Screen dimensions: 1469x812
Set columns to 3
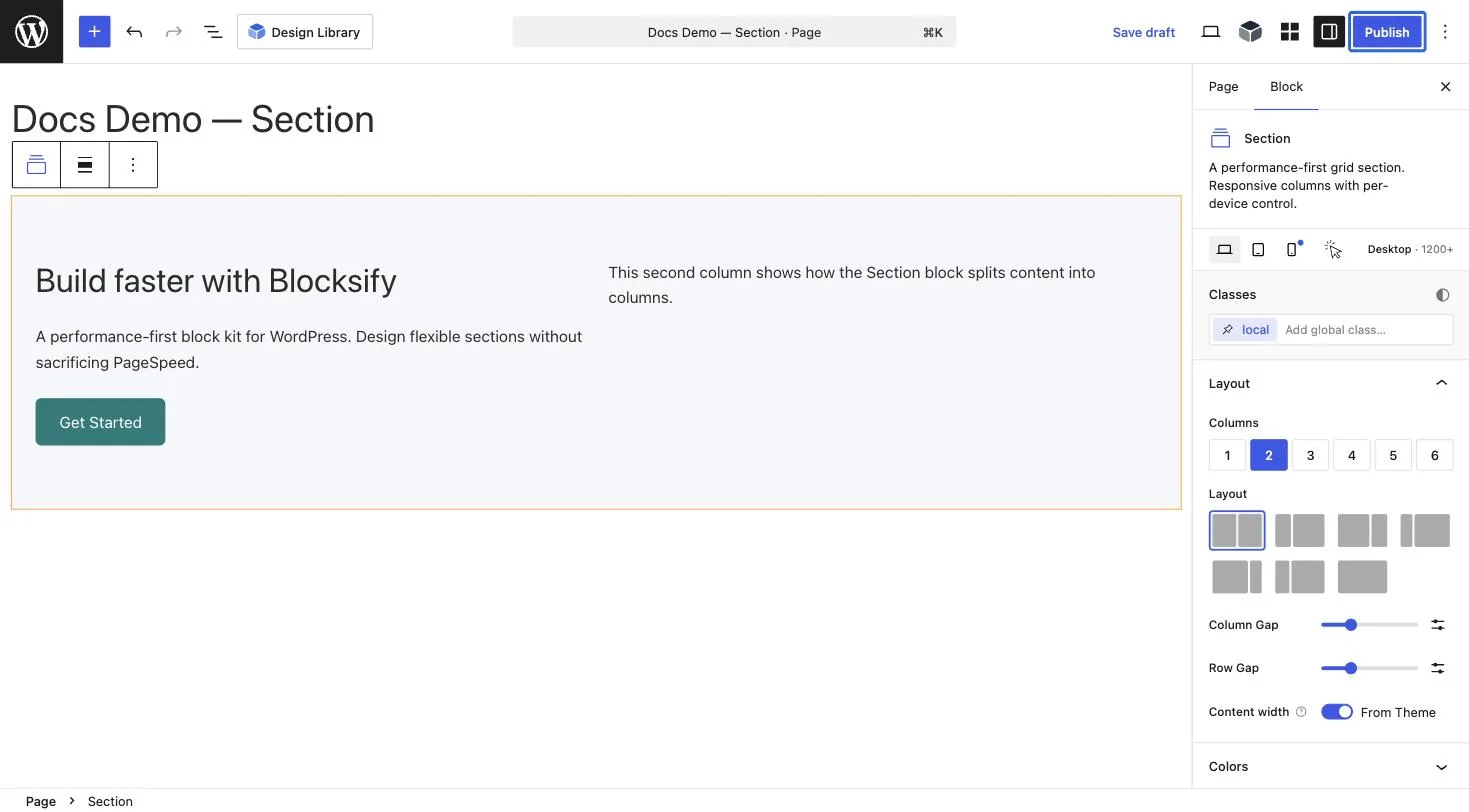point(1310,455)
